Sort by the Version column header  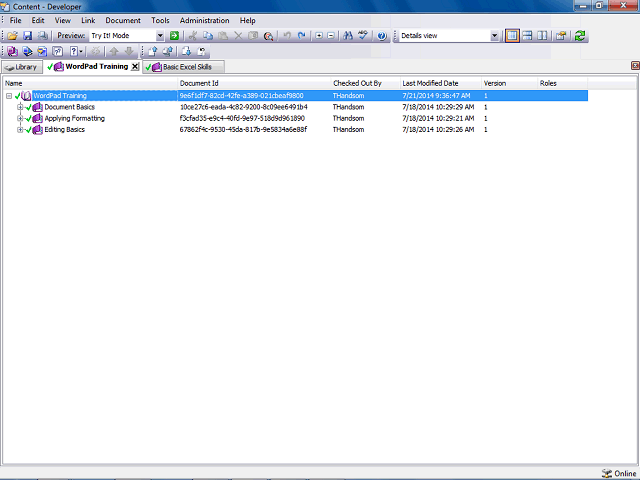point(509,83)
